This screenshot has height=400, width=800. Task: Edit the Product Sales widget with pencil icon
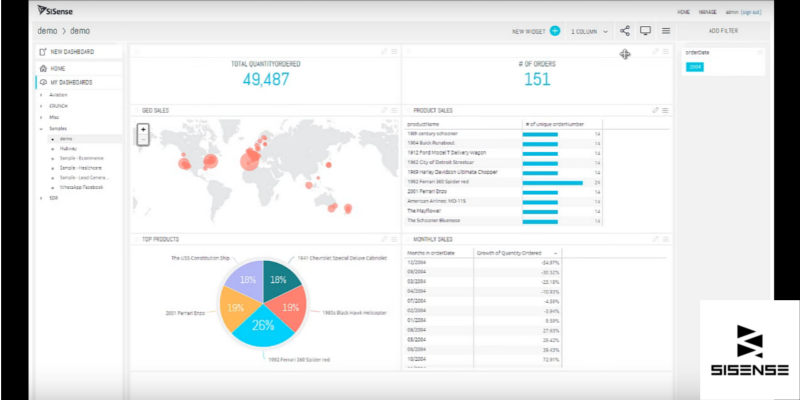[656, 110]
